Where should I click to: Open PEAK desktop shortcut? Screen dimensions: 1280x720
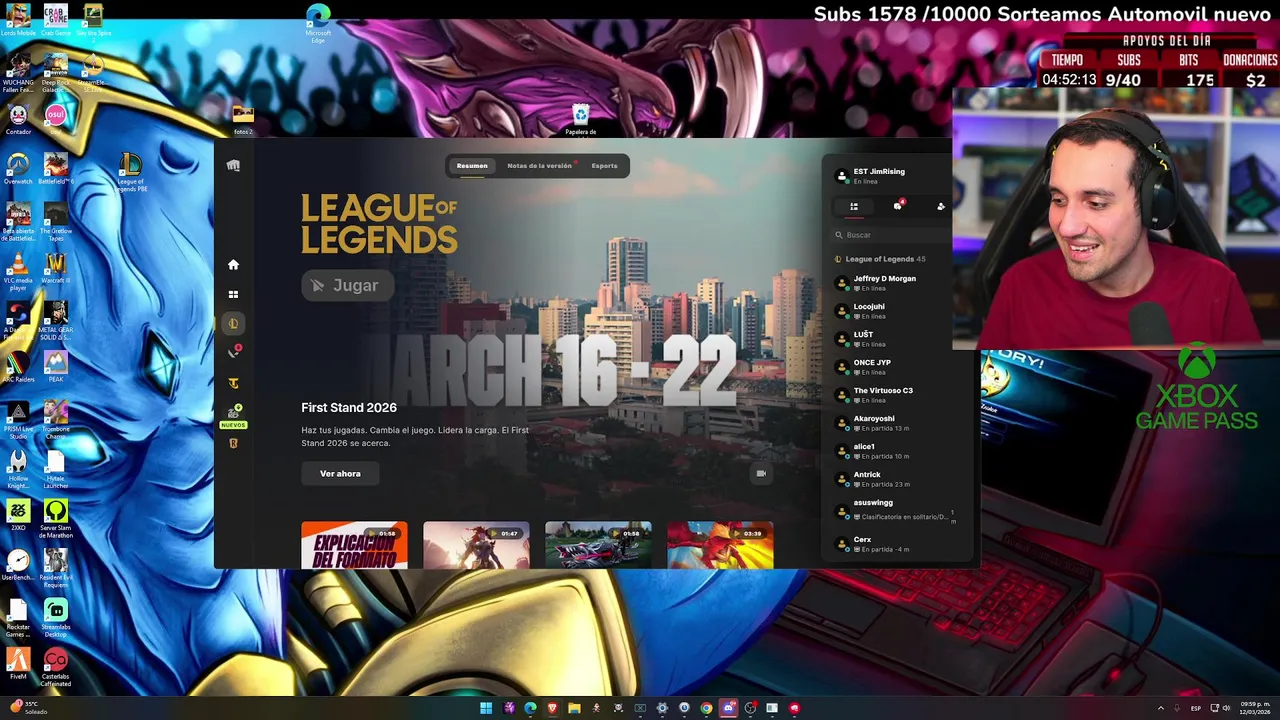(56, 366)
